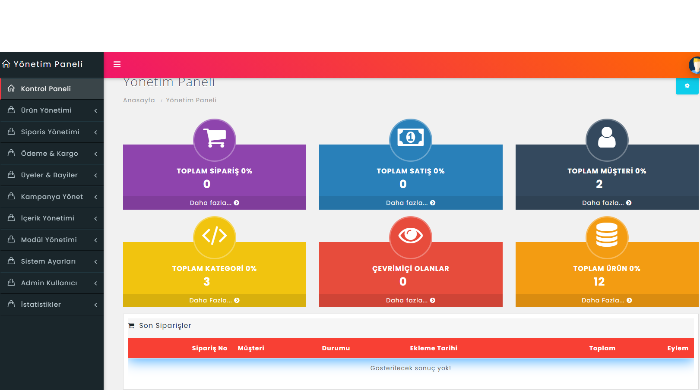
Task: Click the TOPLAM MÜŞTERİ 0% card title
Action: pos(607,171)
